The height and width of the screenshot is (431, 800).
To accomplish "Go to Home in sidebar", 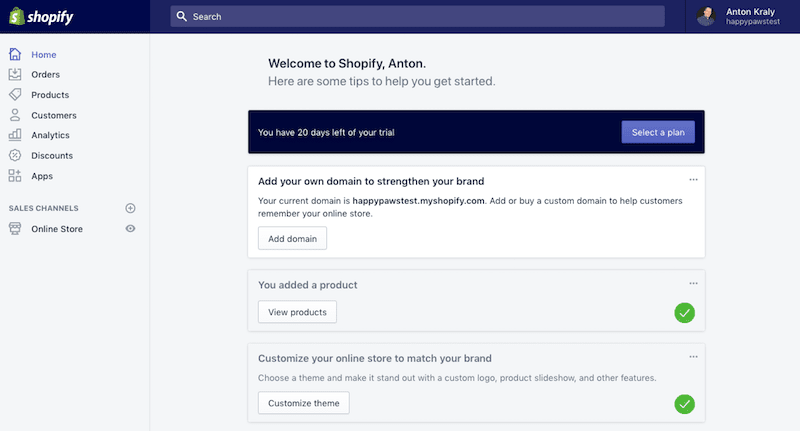I will [x=44, y=55].
